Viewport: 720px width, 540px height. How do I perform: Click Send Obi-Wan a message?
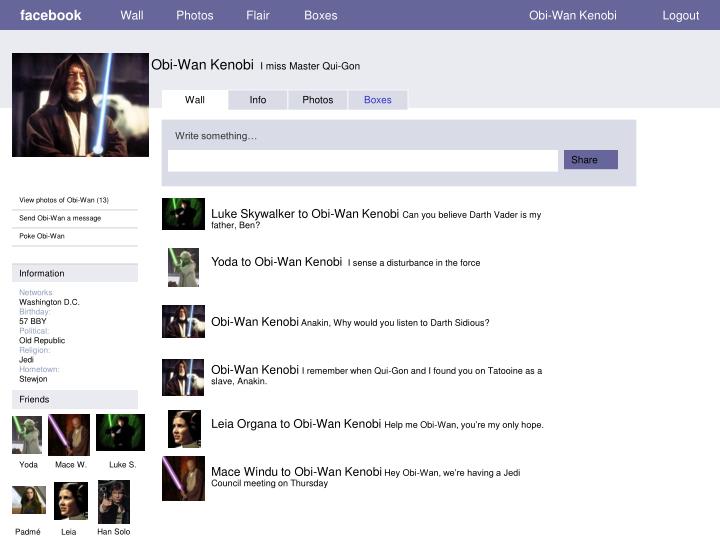(x=60, y=218)
